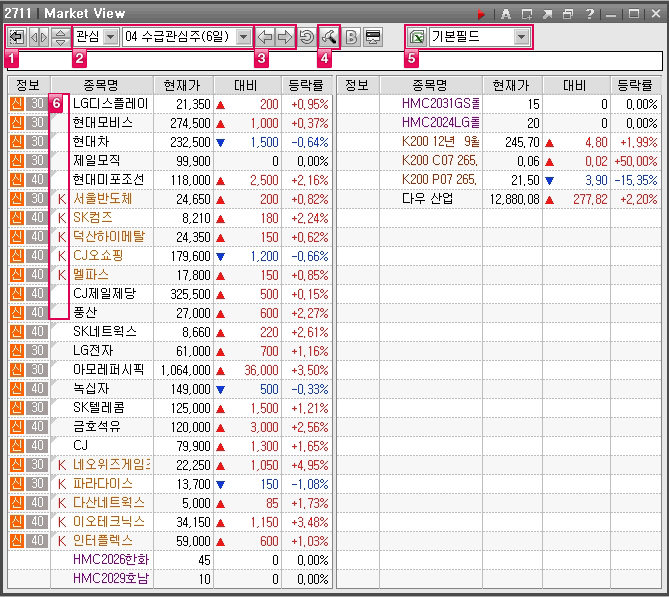Click the 30 badge on SK텔레콤 row

(x=37, y=408)
